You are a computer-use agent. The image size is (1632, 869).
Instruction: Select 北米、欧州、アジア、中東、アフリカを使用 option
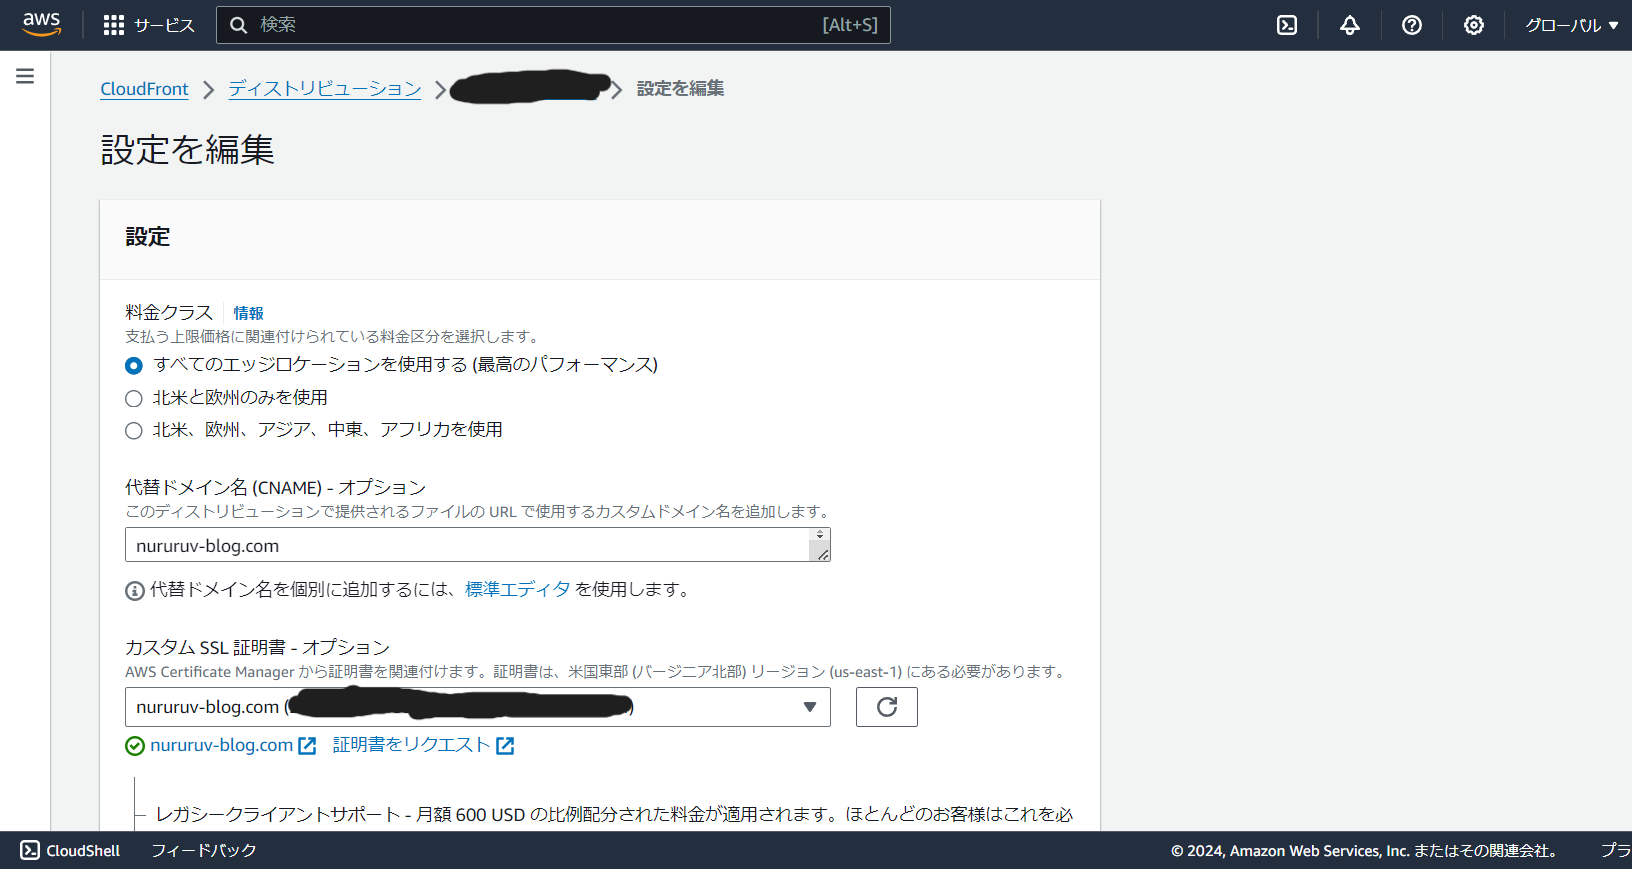click(134, 430)
